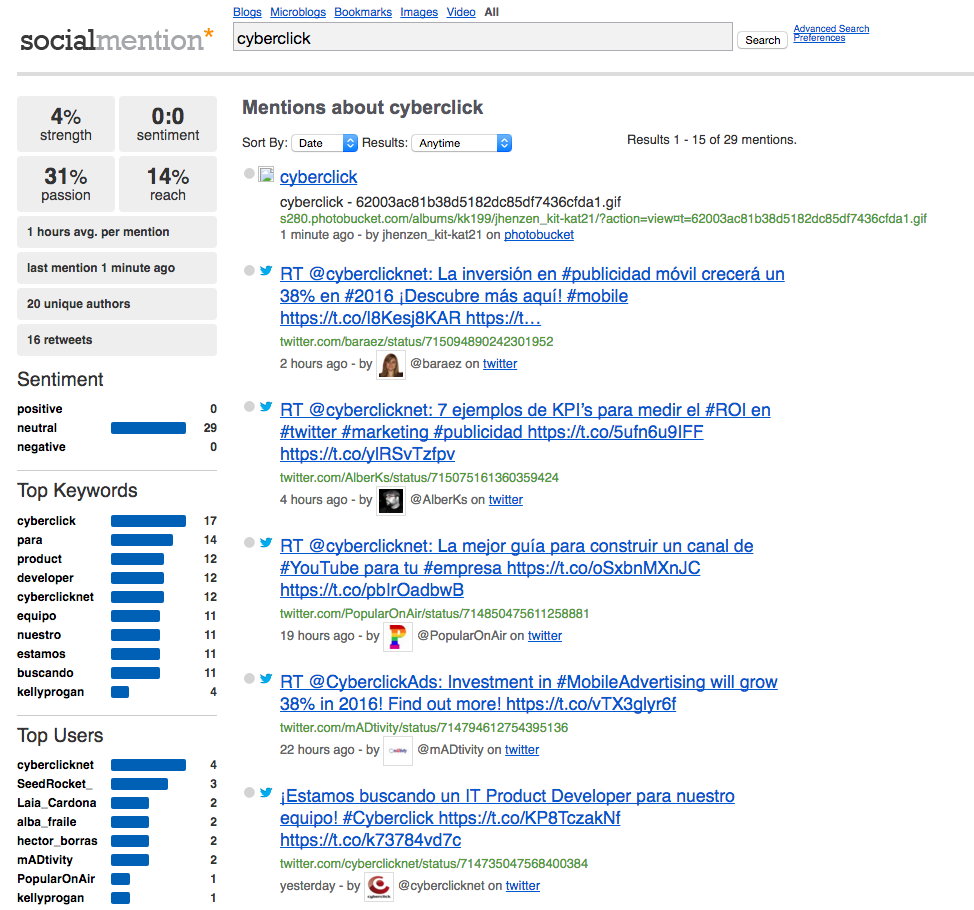The height and width of the screenshot is (910, 974).
Task: Click the '14% reach' stat box
Action: click(168, 184)
